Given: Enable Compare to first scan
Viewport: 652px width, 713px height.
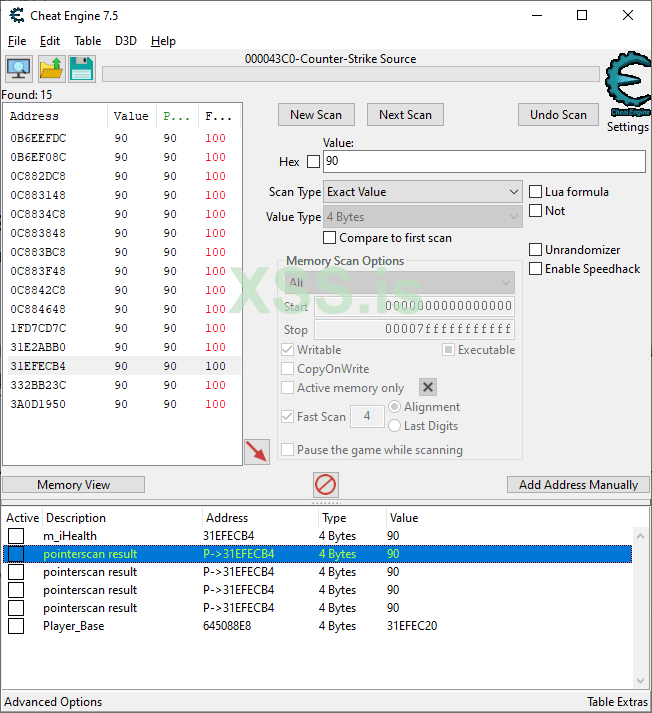Looking at the screenshot, I should (x=329, y=238).
